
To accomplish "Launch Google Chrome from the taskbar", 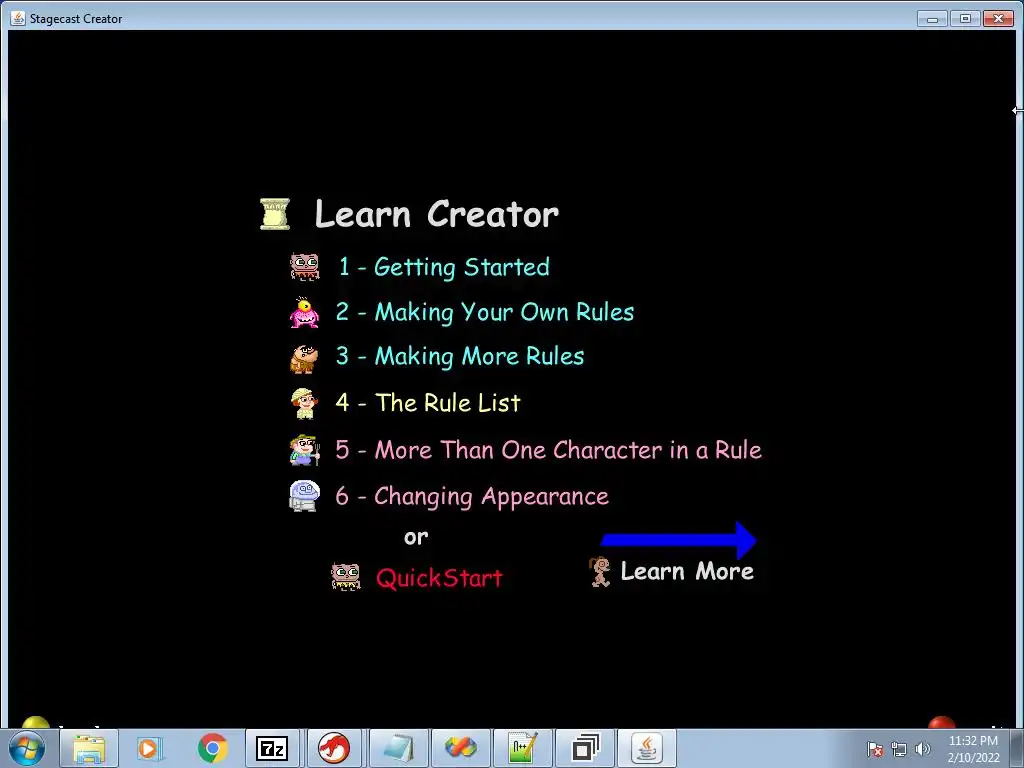I will 212,748.
